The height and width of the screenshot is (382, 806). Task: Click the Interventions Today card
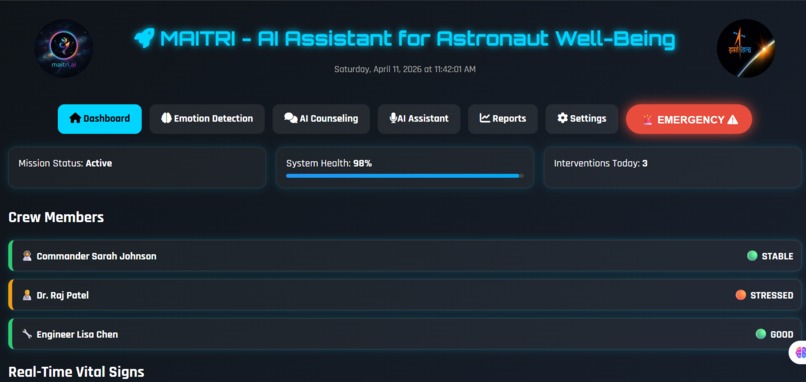click(x=672, y=168)
